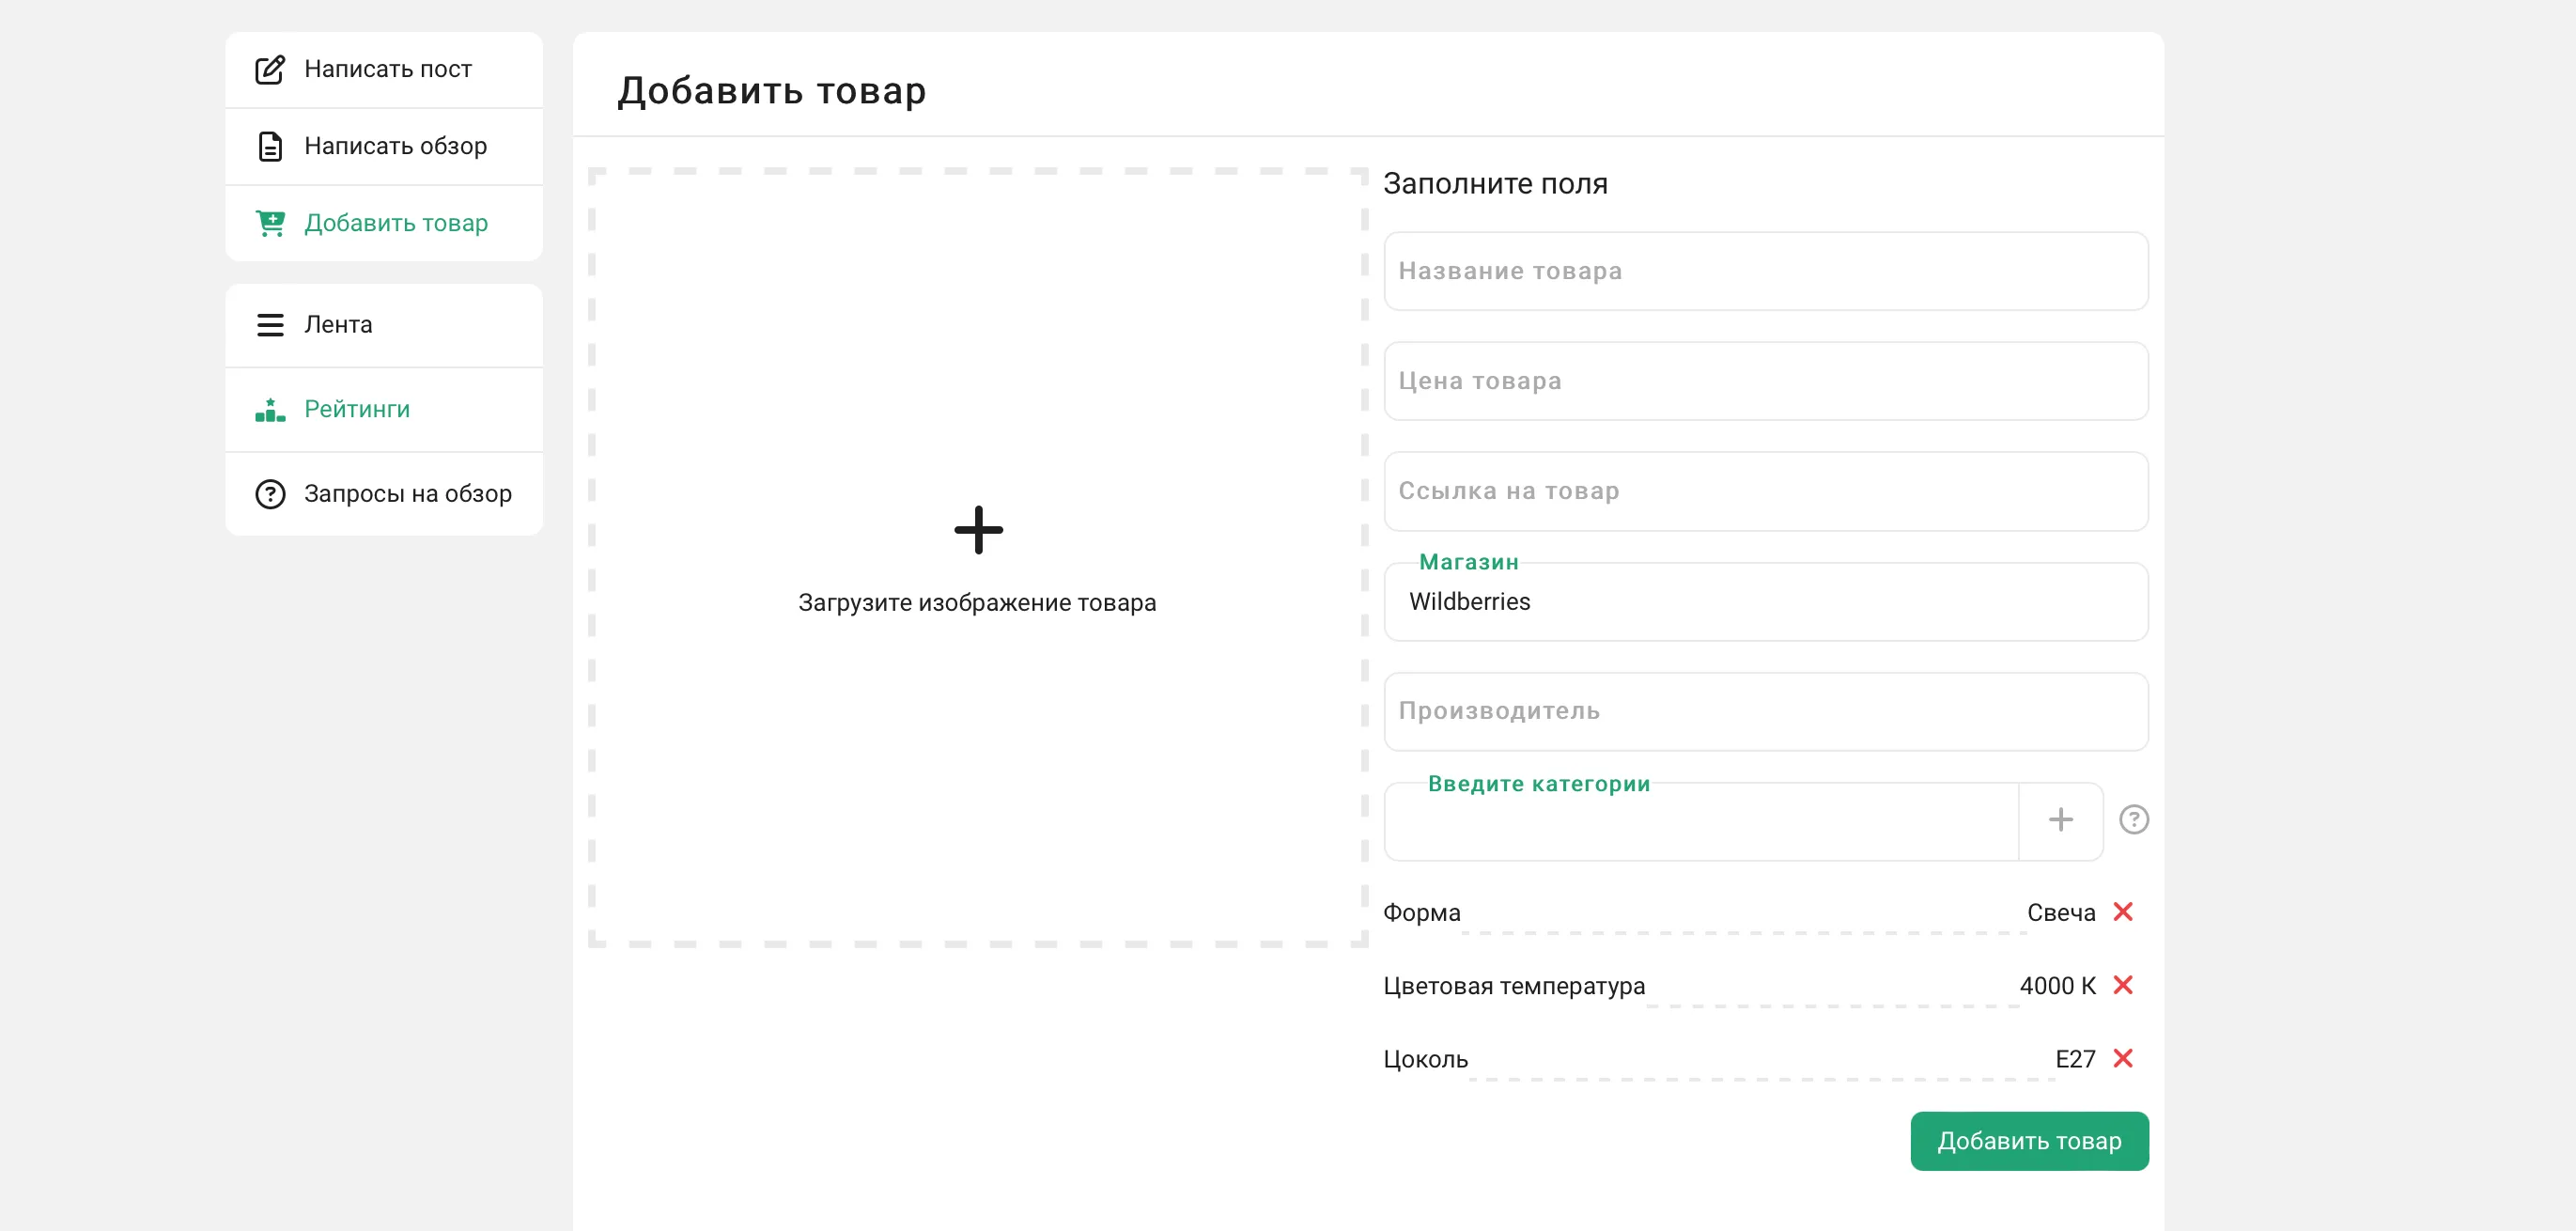Click the podium rating icon beside Рейтинги
Screen dimensions: 2576x1231
270,410
